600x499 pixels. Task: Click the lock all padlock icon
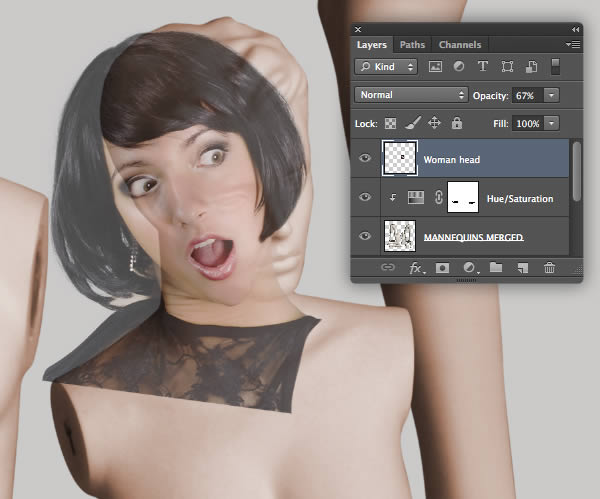pos(456,123)
